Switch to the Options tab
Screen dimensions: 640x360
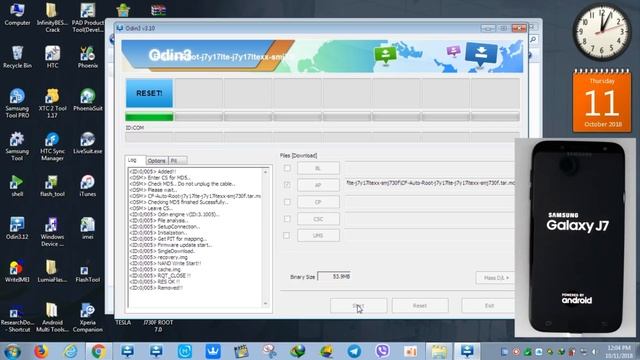(157, 160)
